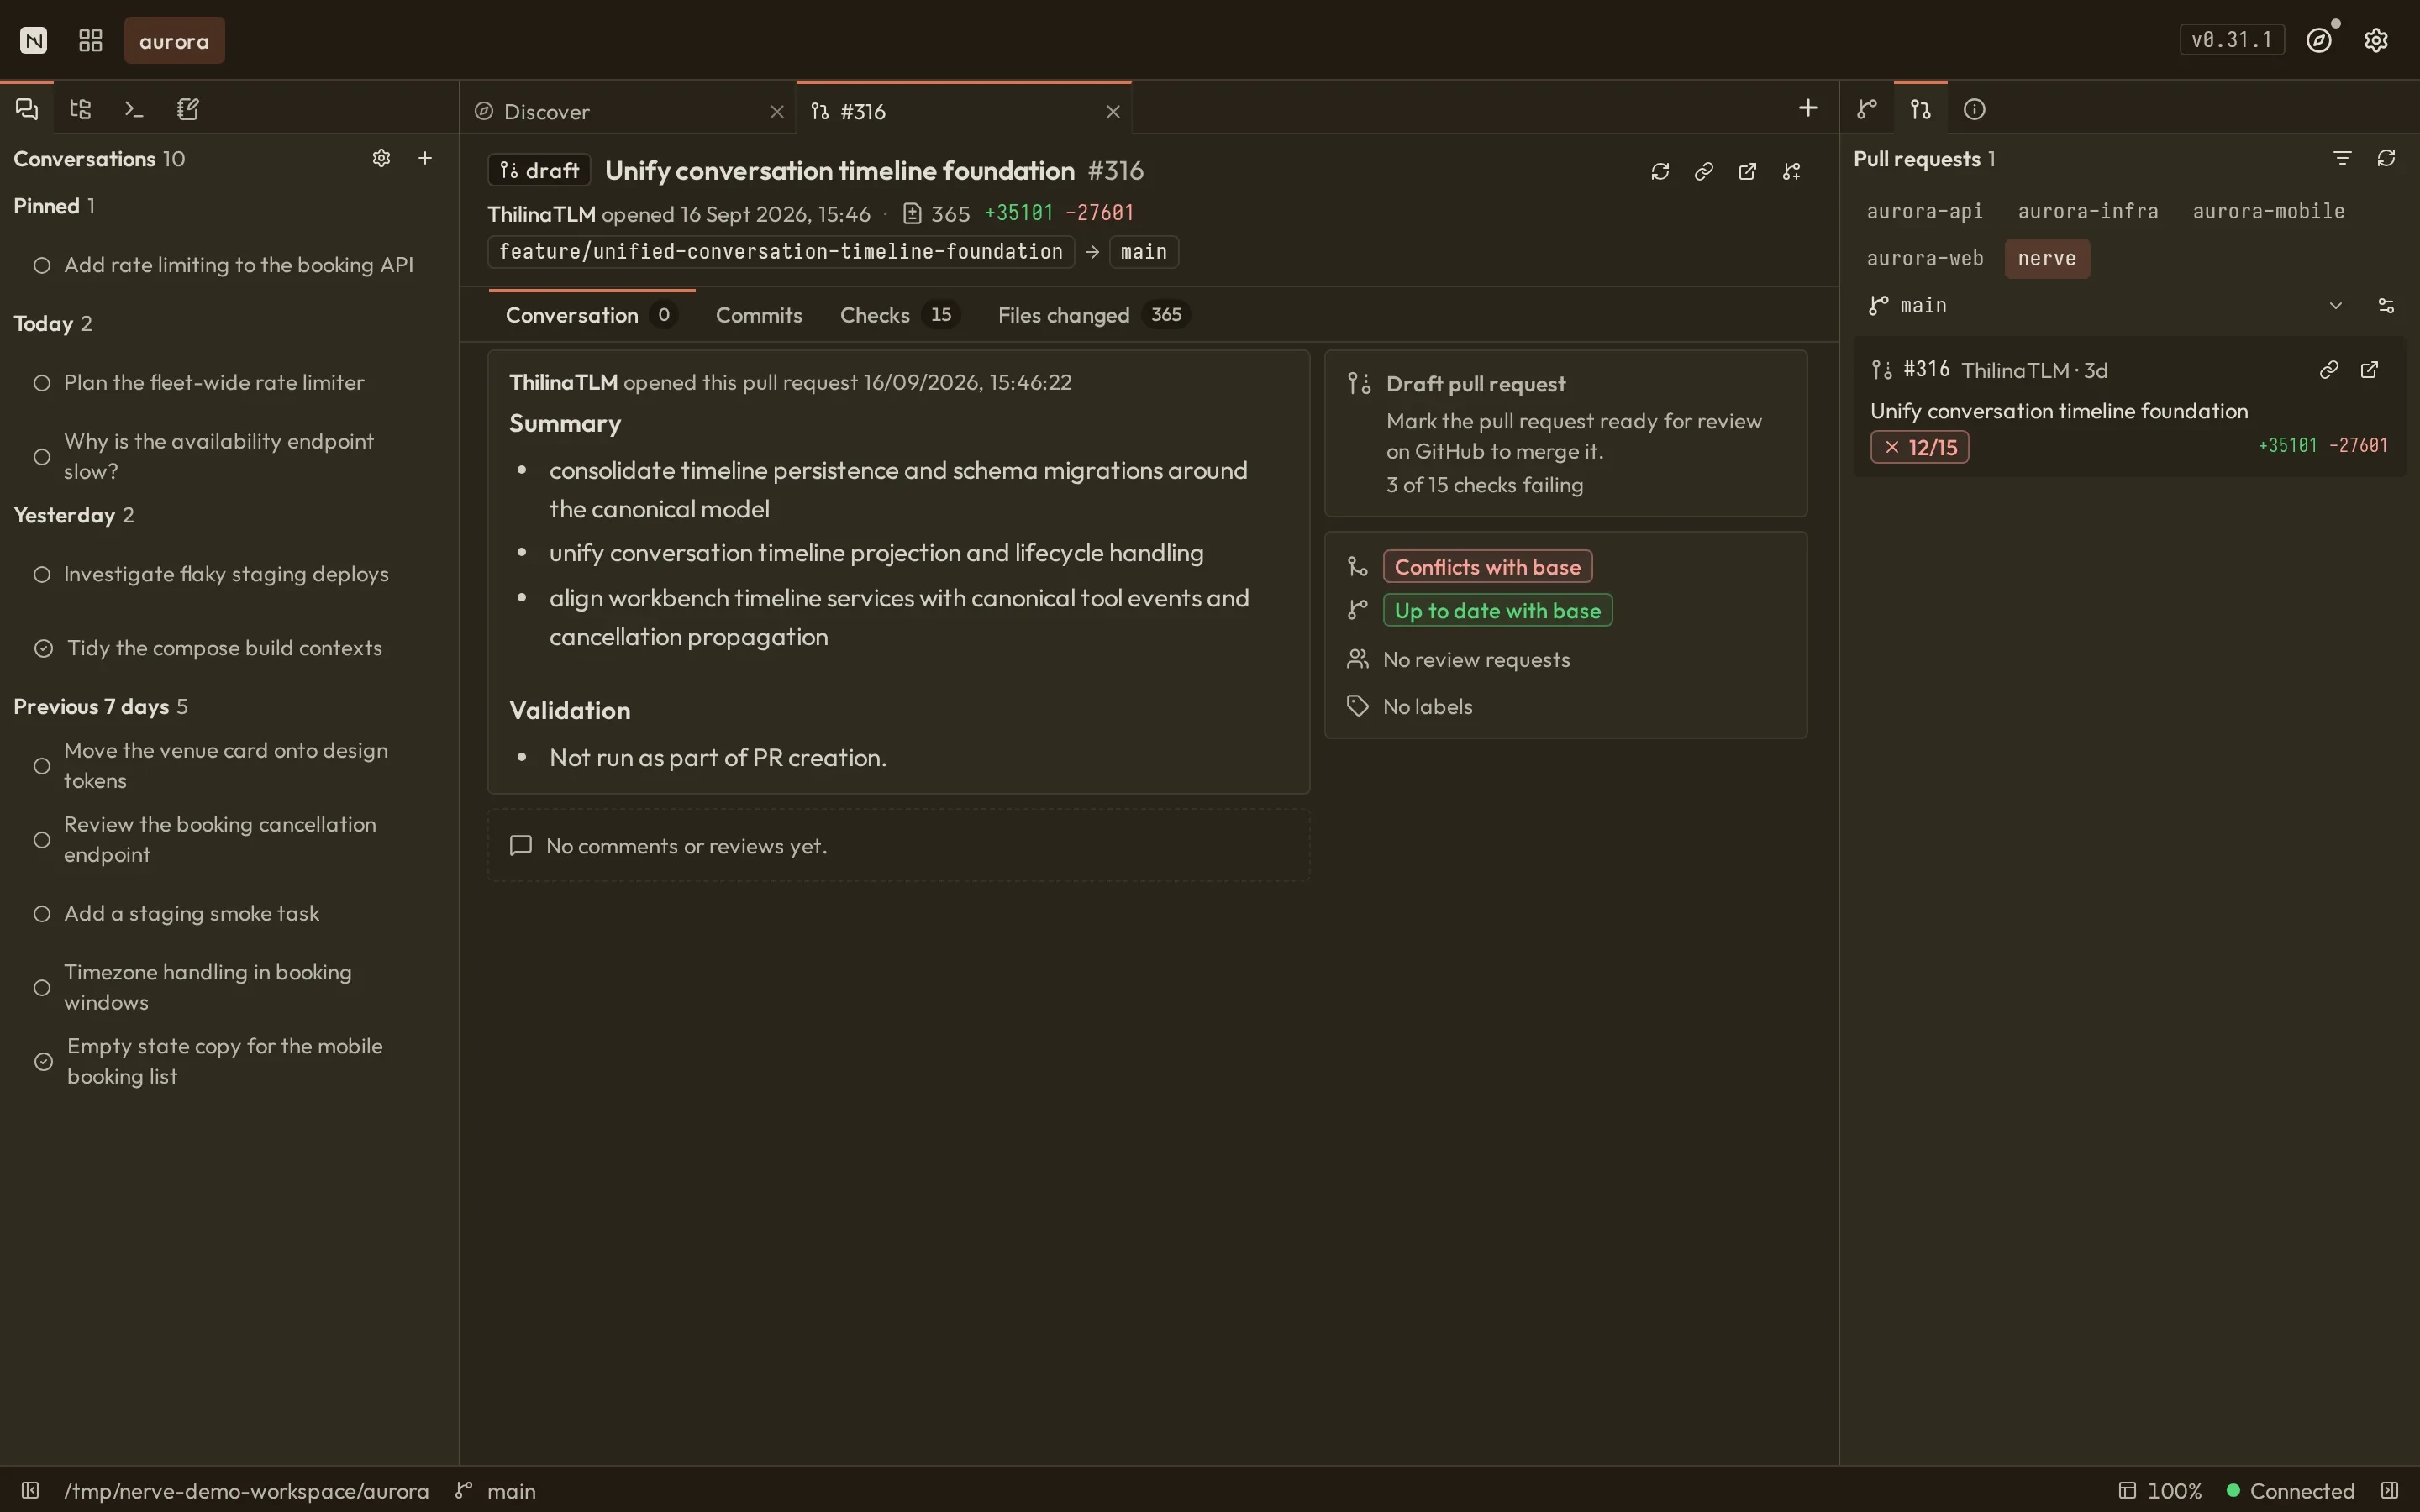Viewport: 2420px width, 1512px height.
Task: Click the aurora workspace button
Action: tap(174, 41)
